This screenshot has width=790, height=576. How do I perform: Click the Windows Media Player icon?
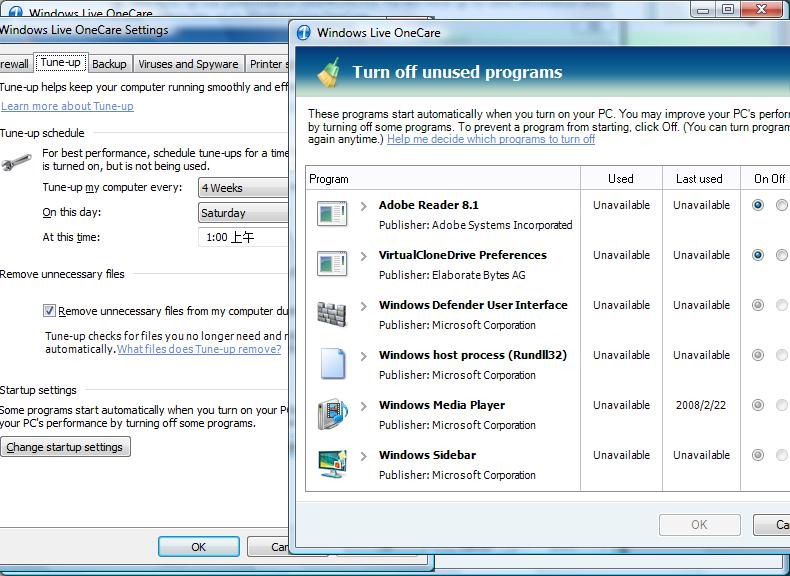pos(333,414)
